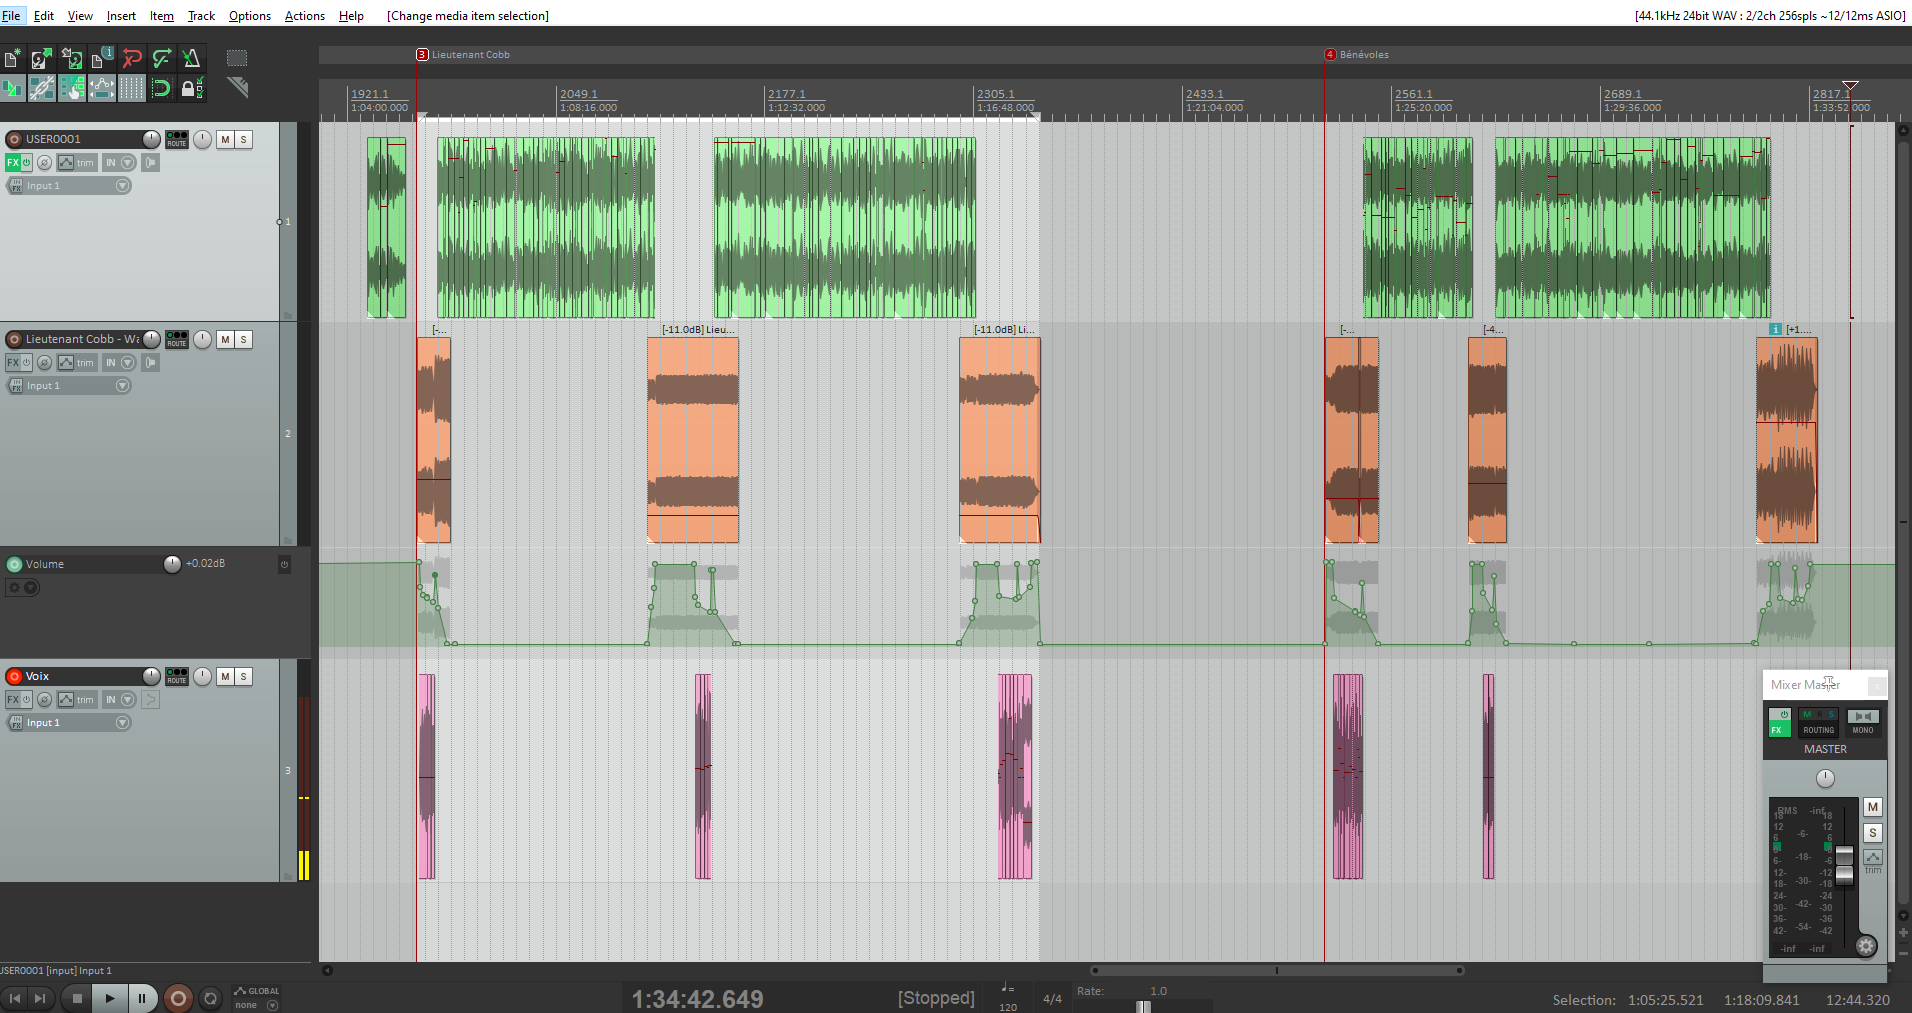Click the triangular ruler toolbar icon
Viewport: 1912px width, 1013px height.
click(x=237, y=87)
